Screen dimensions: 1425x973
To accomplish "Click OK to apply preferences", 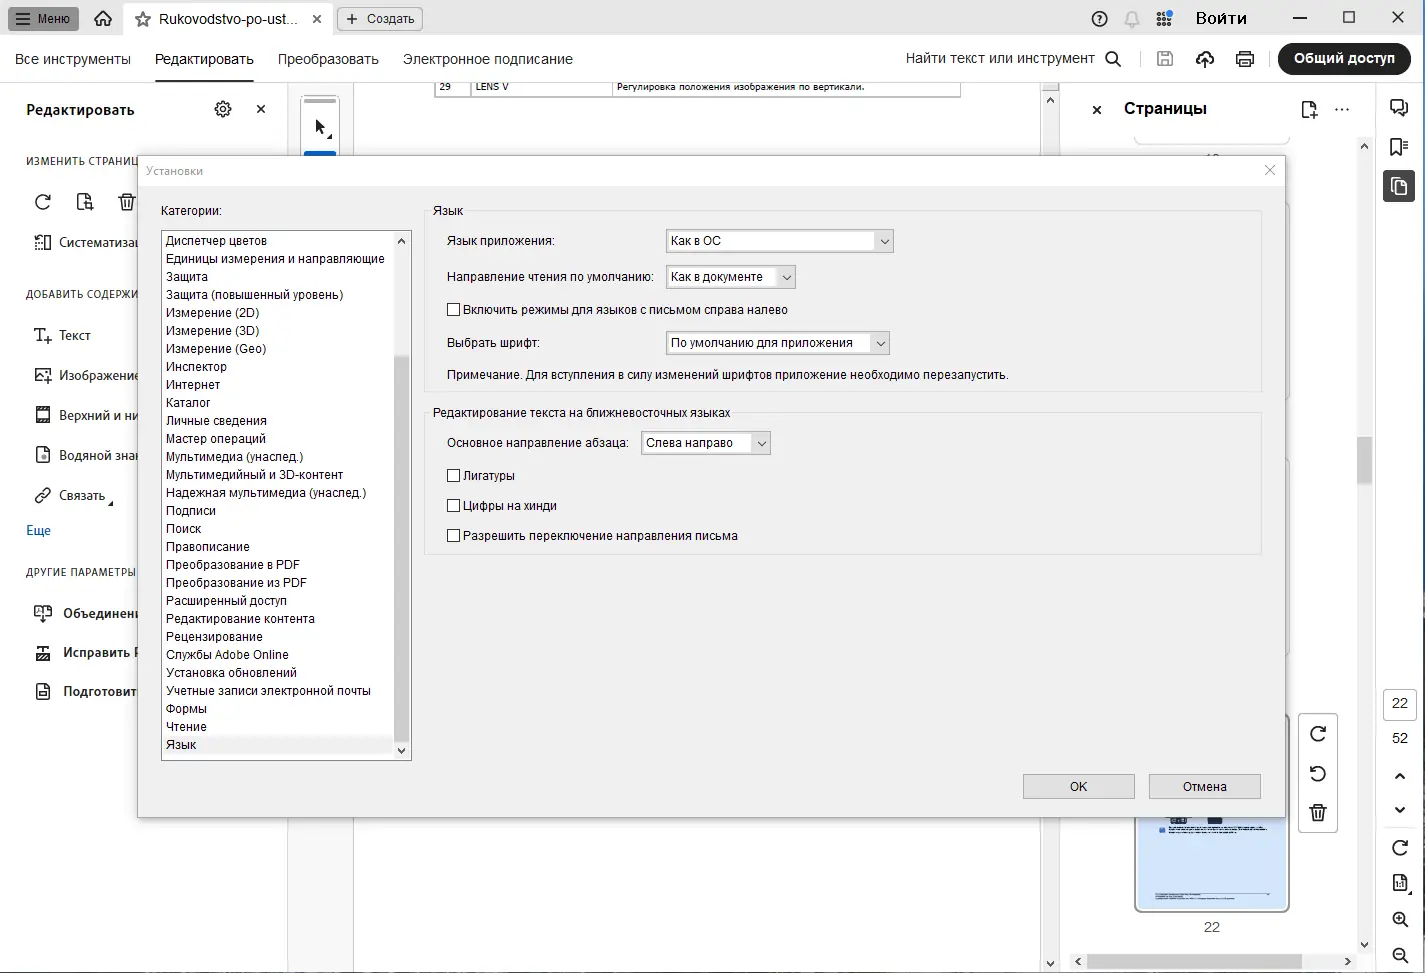I will pyautogui.click(x=1078, y=786).
